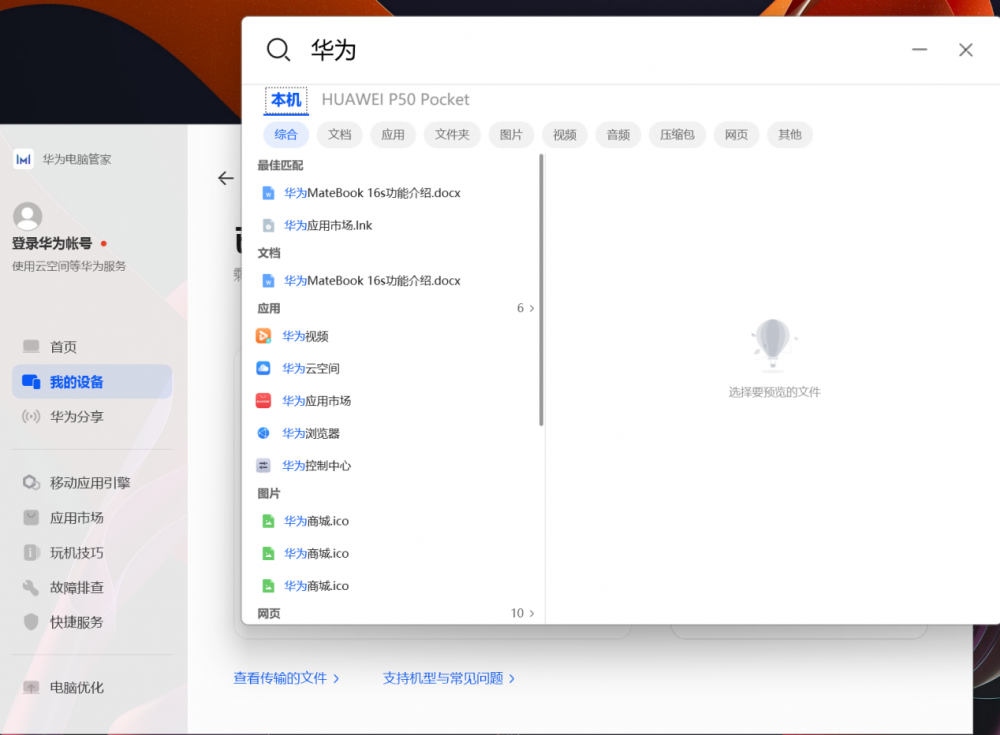
Task: Click the 支持机型与常见问题 link
Action: click(x=449, y=678)
